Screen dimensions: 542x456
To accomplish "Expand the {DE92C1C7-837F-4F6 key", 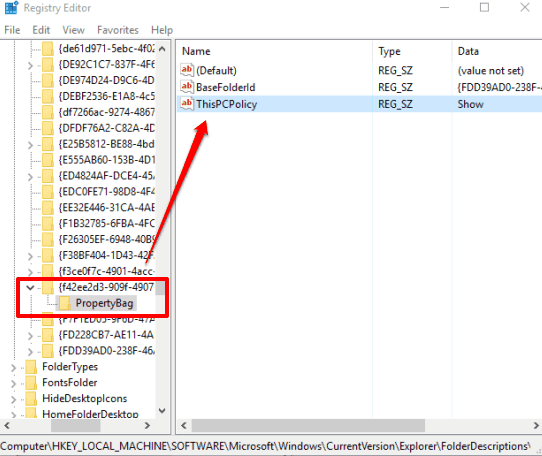I will tap(30, 65).
